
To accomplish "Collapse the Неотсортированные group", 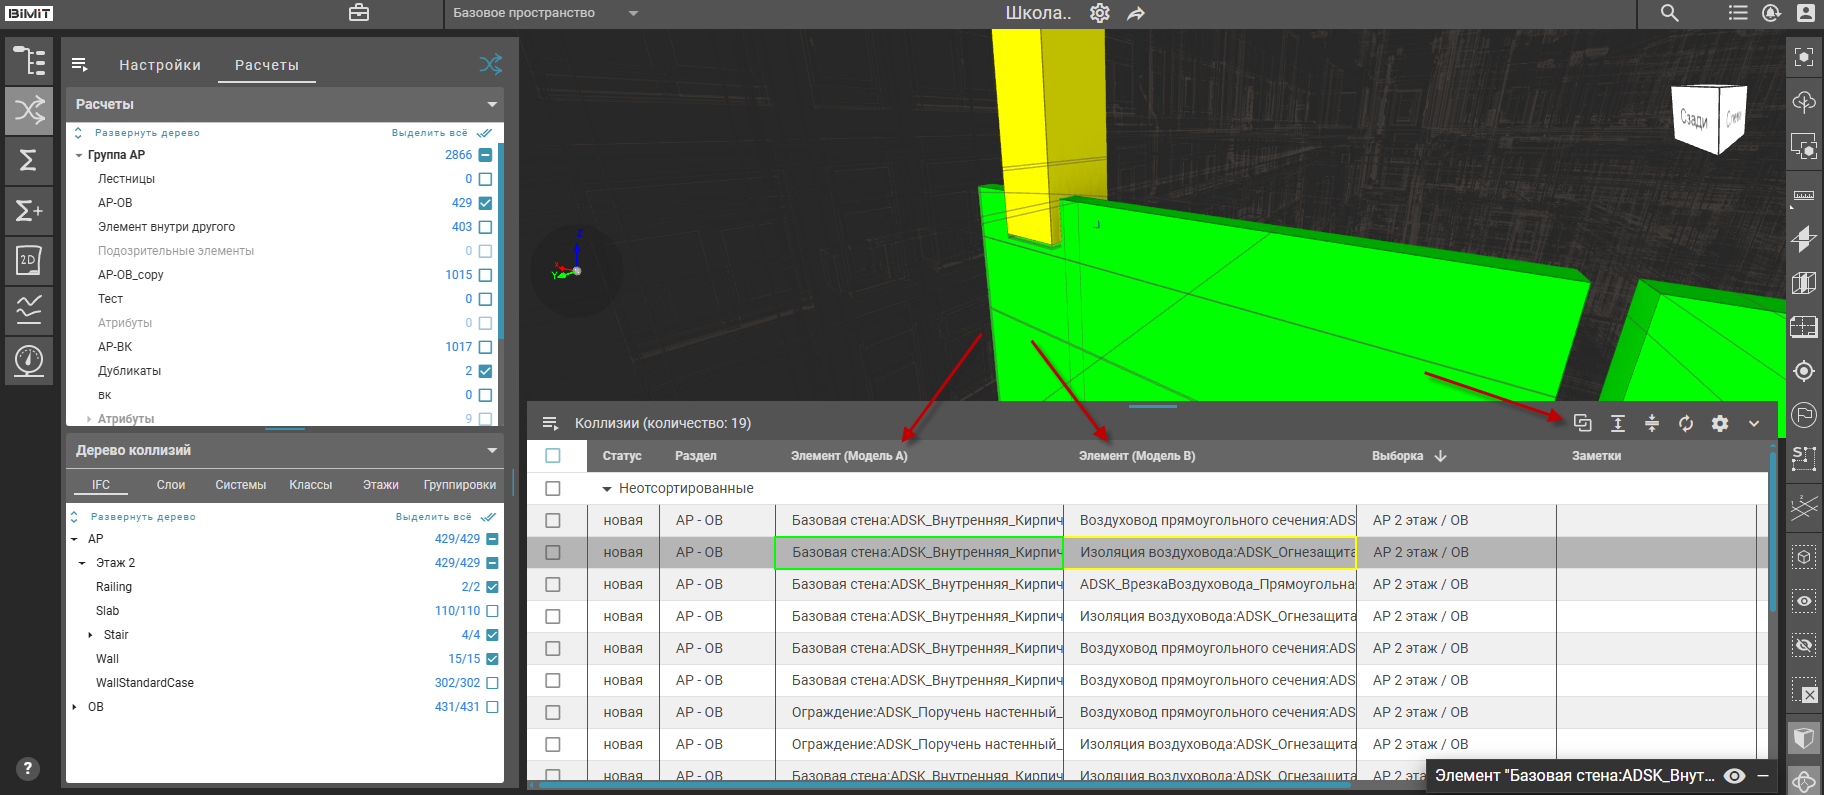I will 606,489.
